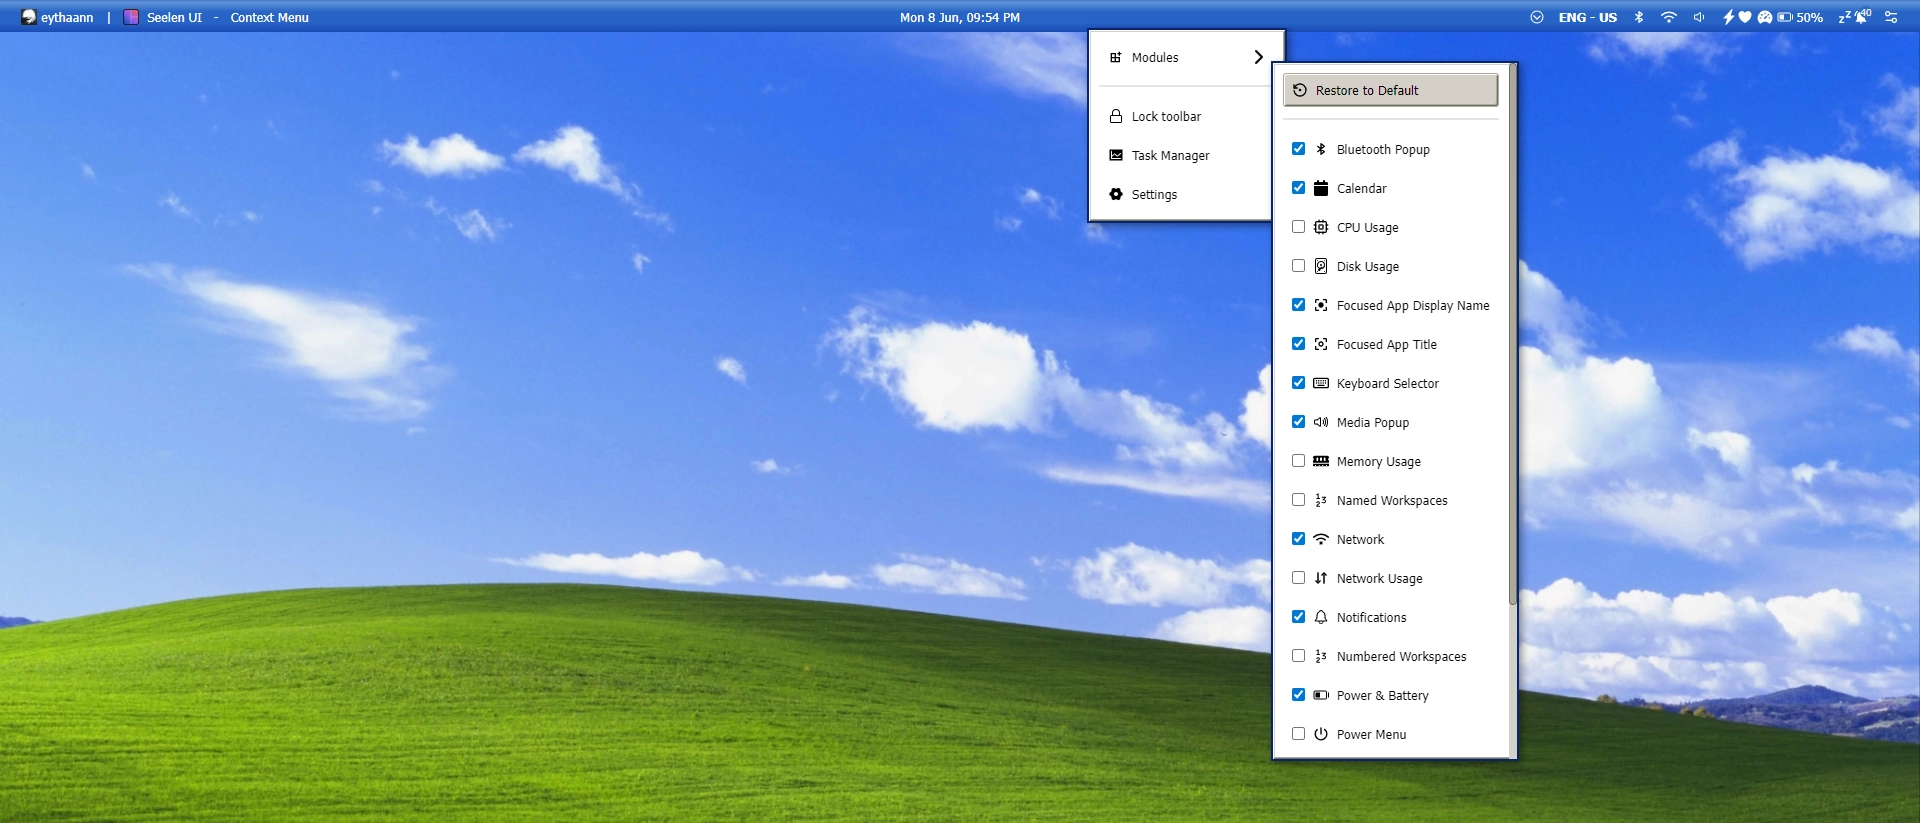1920x823 pixels.
Task: Click the Named Workspaces module icon
Action: click(1321, 500)
